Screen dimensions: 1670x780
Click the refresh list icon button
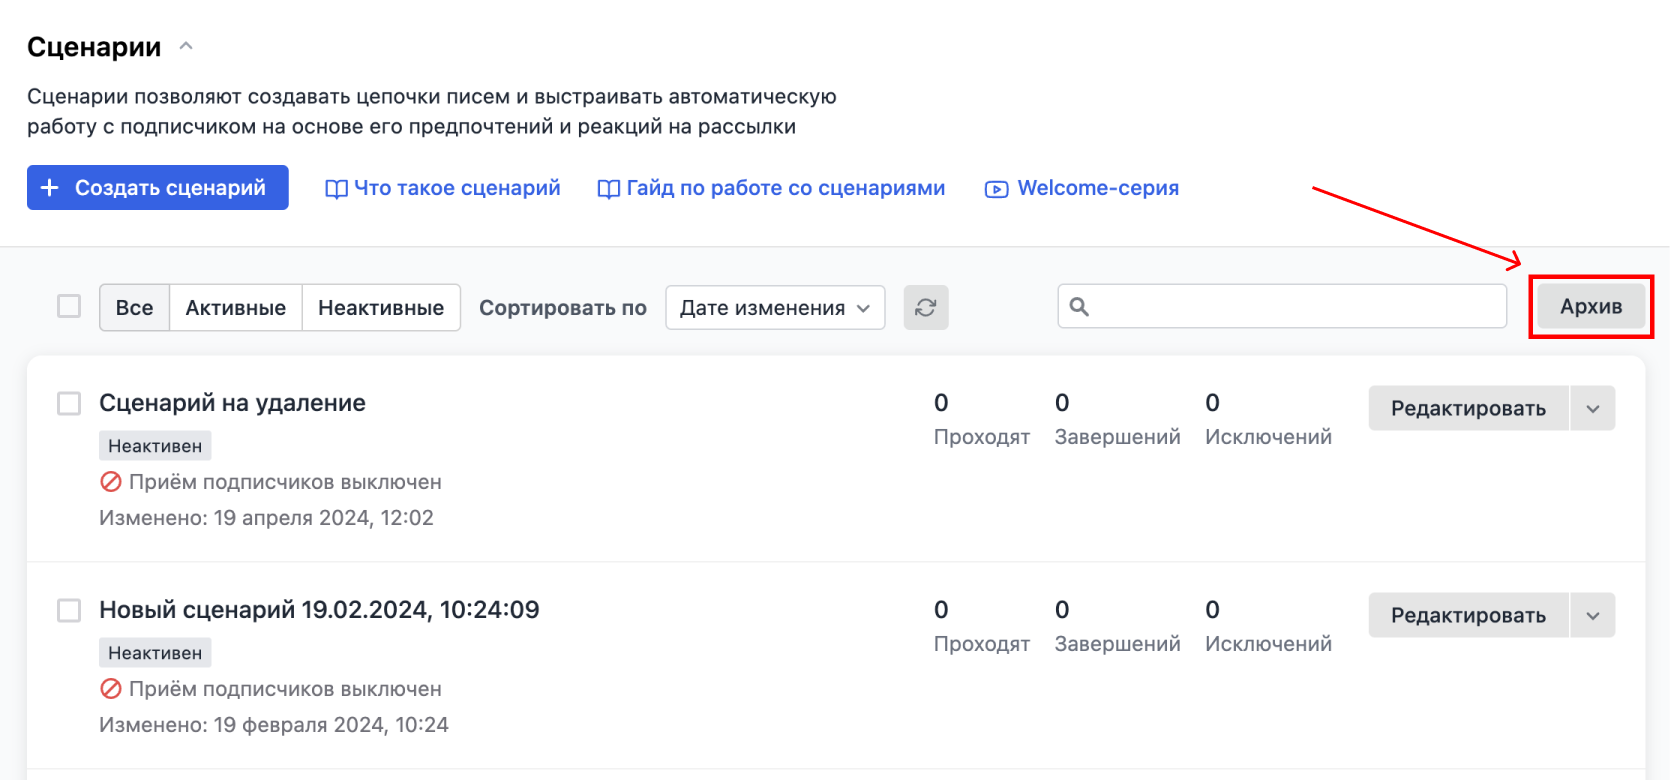925,307
